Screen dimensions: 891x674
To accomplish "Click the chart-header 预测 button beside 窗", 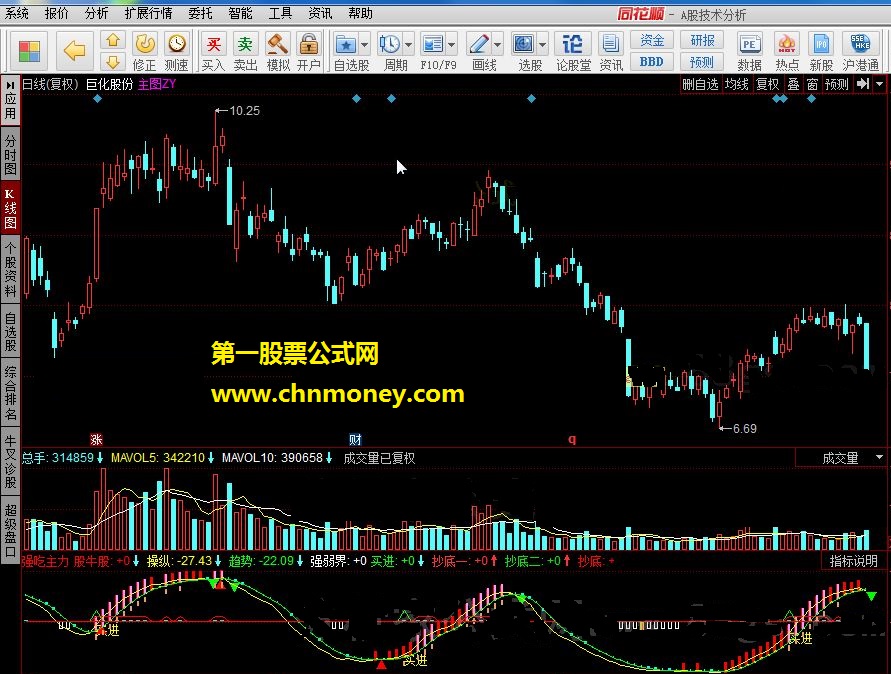I will [x=836, y=84].
